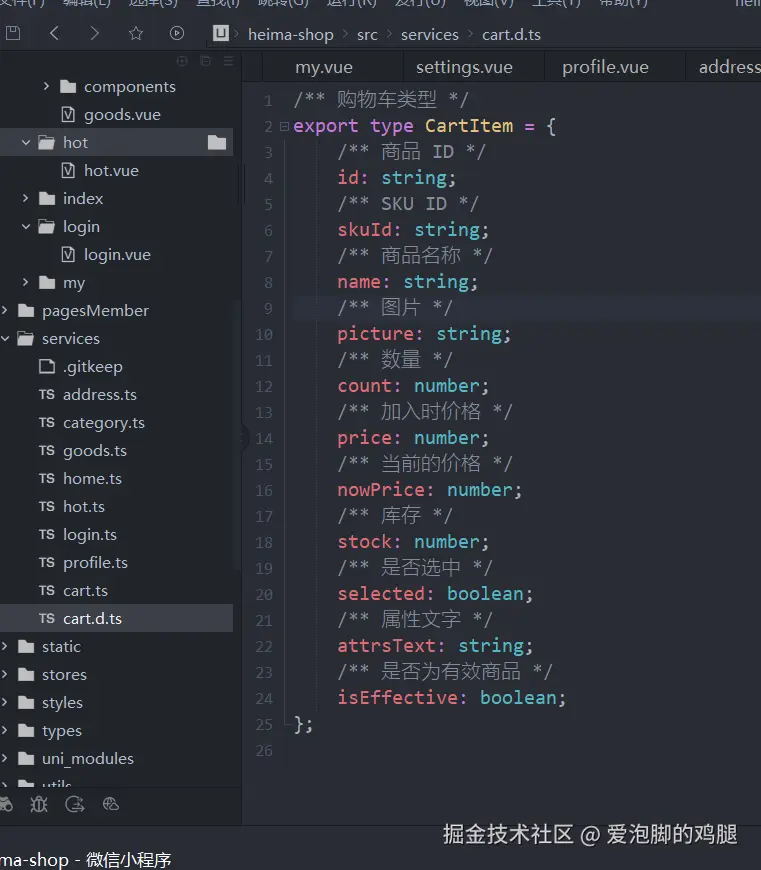Image resolution: width=761 pixels, height=870 pixels.
Task: Click line number 14 in the gutter
Action: (x=264, y=439)
